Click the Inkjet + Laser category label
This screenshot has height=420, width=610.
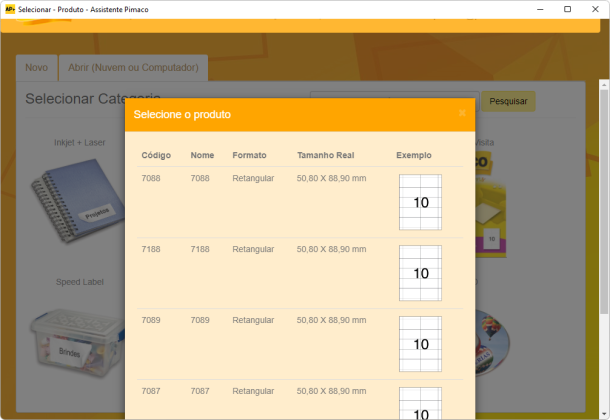coord(80,143)
